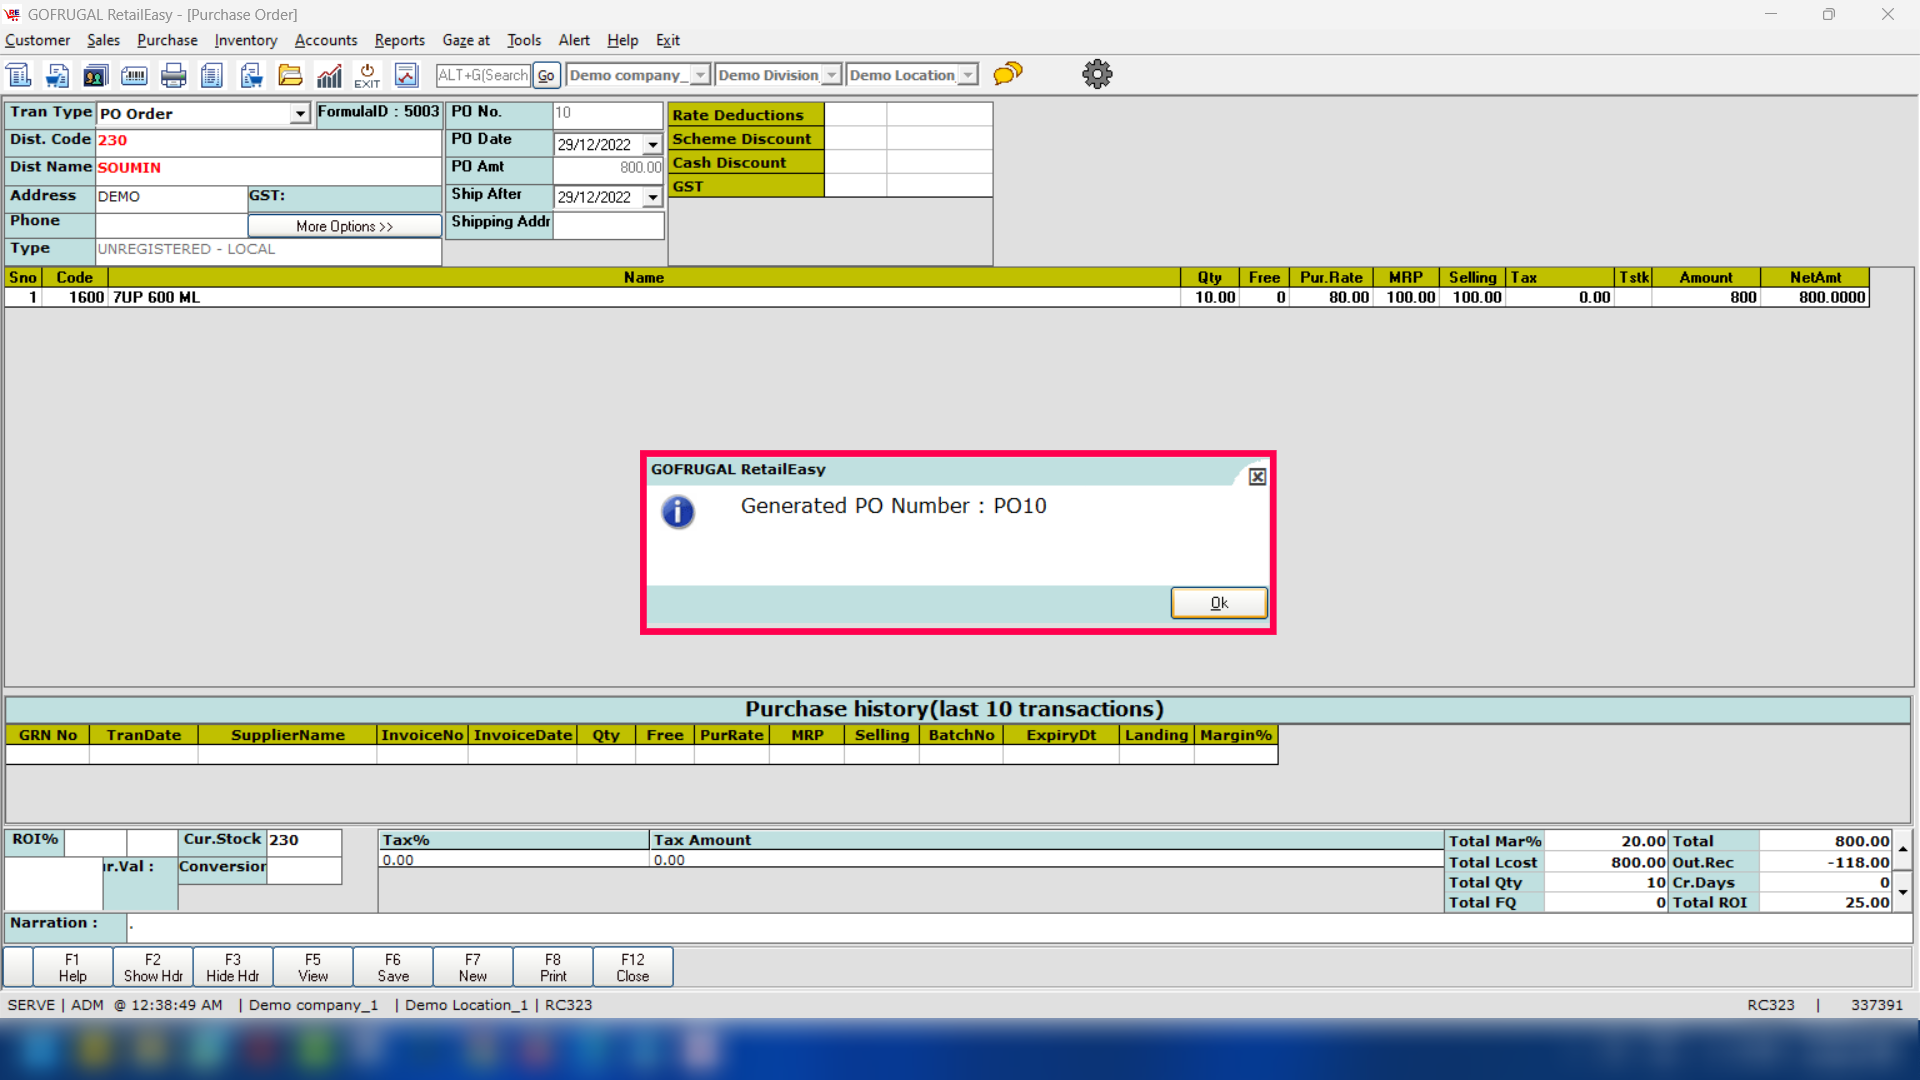
Task: Click the bar chart growth icon
Action: pyautogui.click(x=329, y=75)
